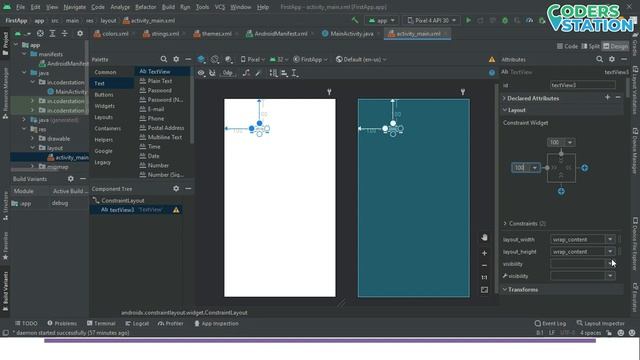This screenshot has height=360, width=640.
Task: Open the Pixel 4 API 30 device dropdown
Action: pos(431,20)
